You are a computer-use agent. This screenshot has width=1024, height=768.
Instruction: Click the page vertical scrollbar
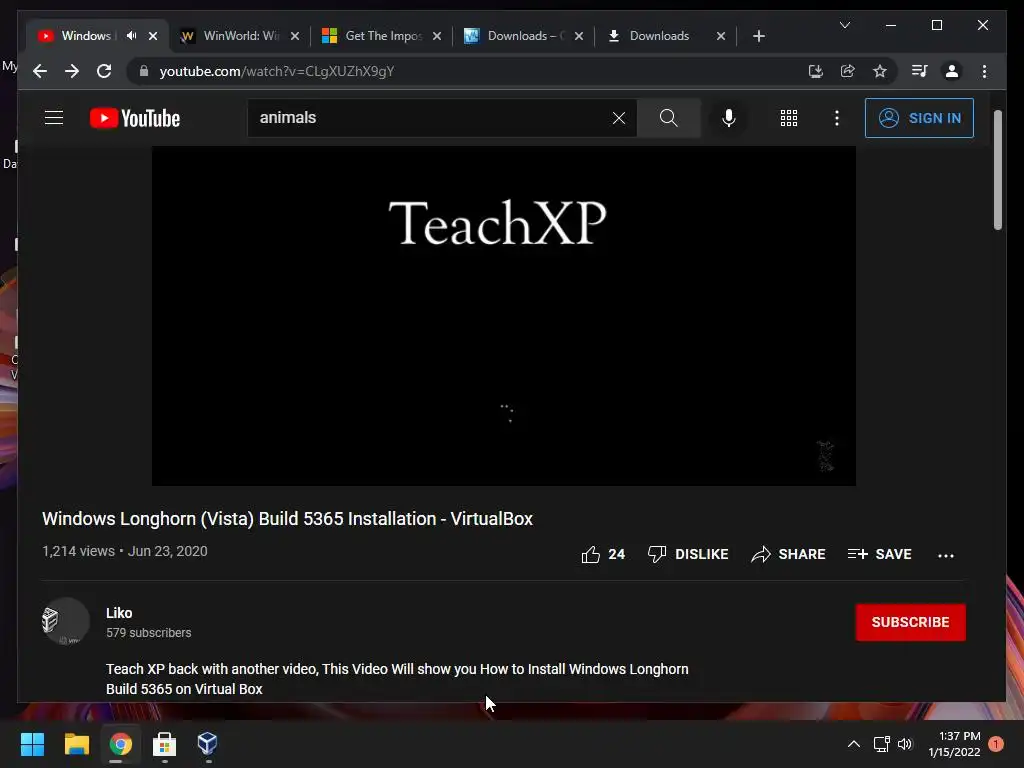[997, 170]
